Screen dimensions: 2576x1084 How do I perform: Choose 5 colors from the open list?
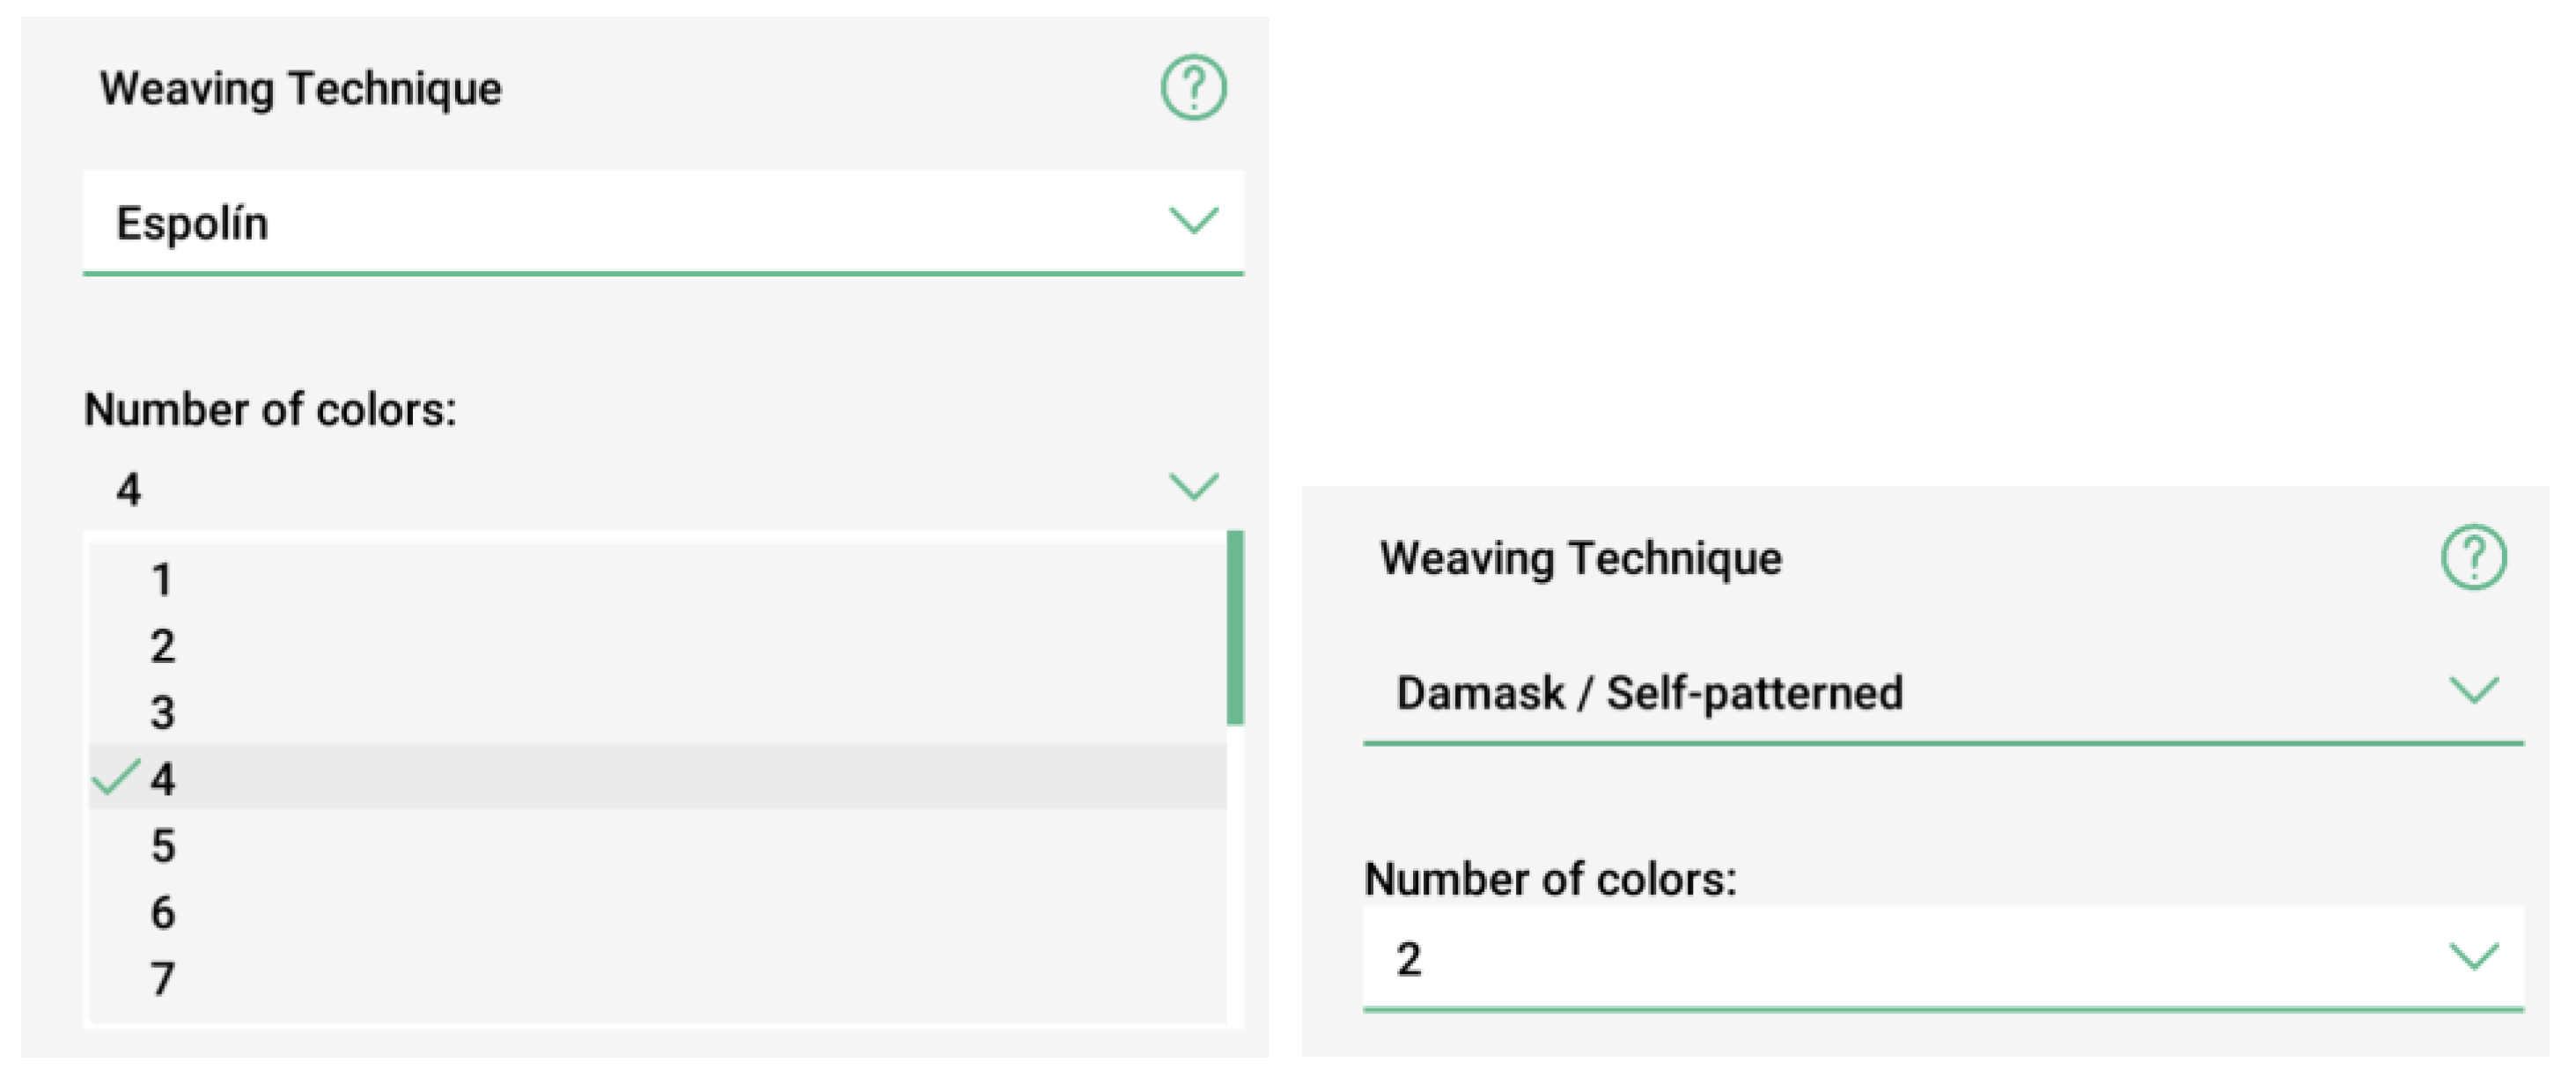click(x=162, y=846)
